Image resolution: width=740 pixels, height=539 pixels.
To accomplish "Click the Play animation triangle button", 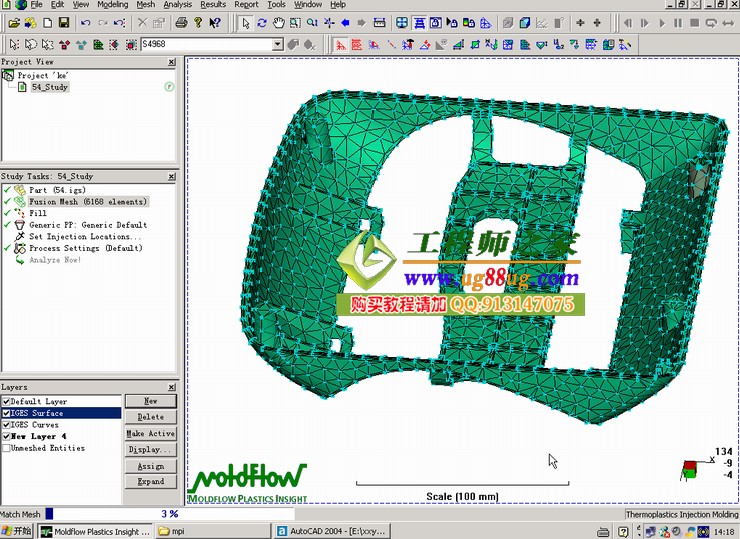I will (662, 23).
